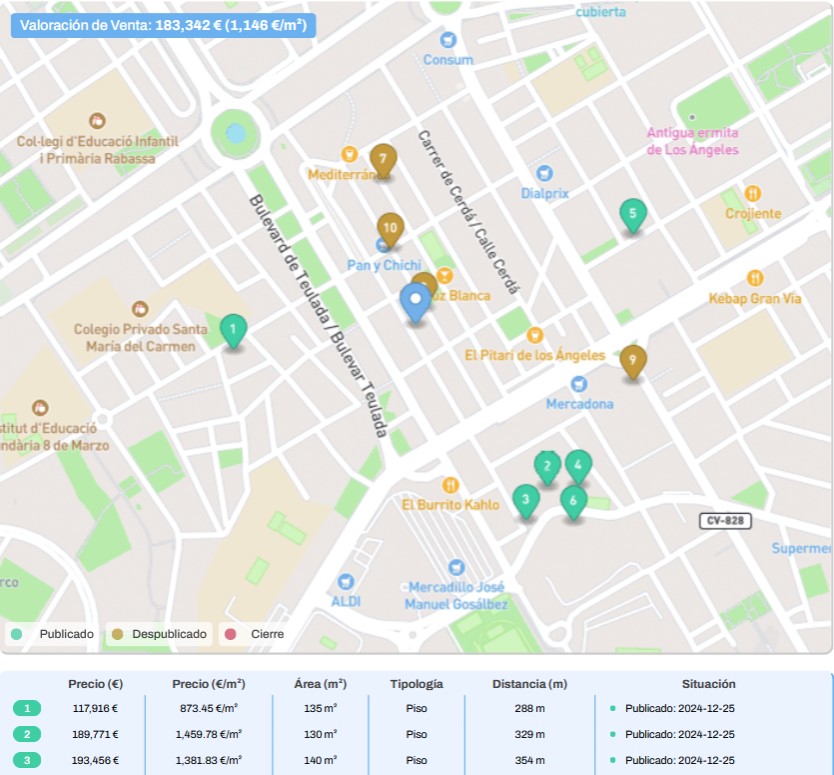834x775 pixels.
Task: Click row badge number 2 in table
Action: pos(28,734)
